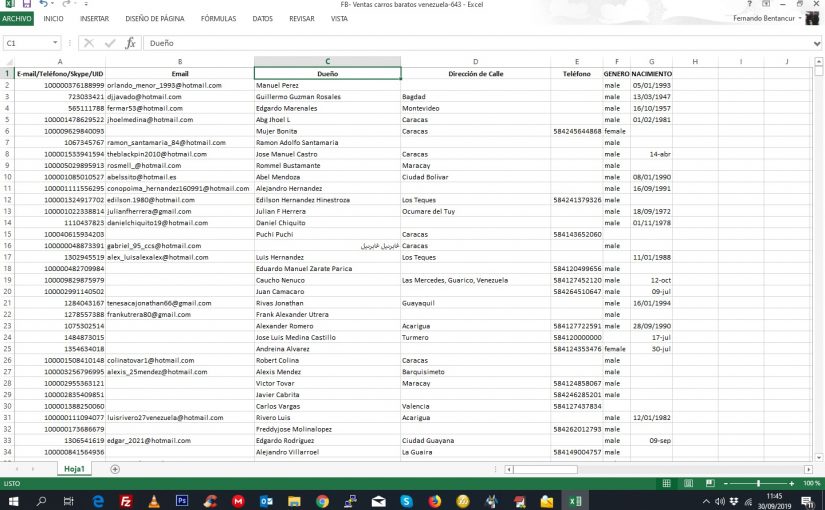The height and width of the screenshot is (510, 825).
Task: Switch to the INICIO ribbon tab
Action: pyautogui.click(x=53, y=18)
